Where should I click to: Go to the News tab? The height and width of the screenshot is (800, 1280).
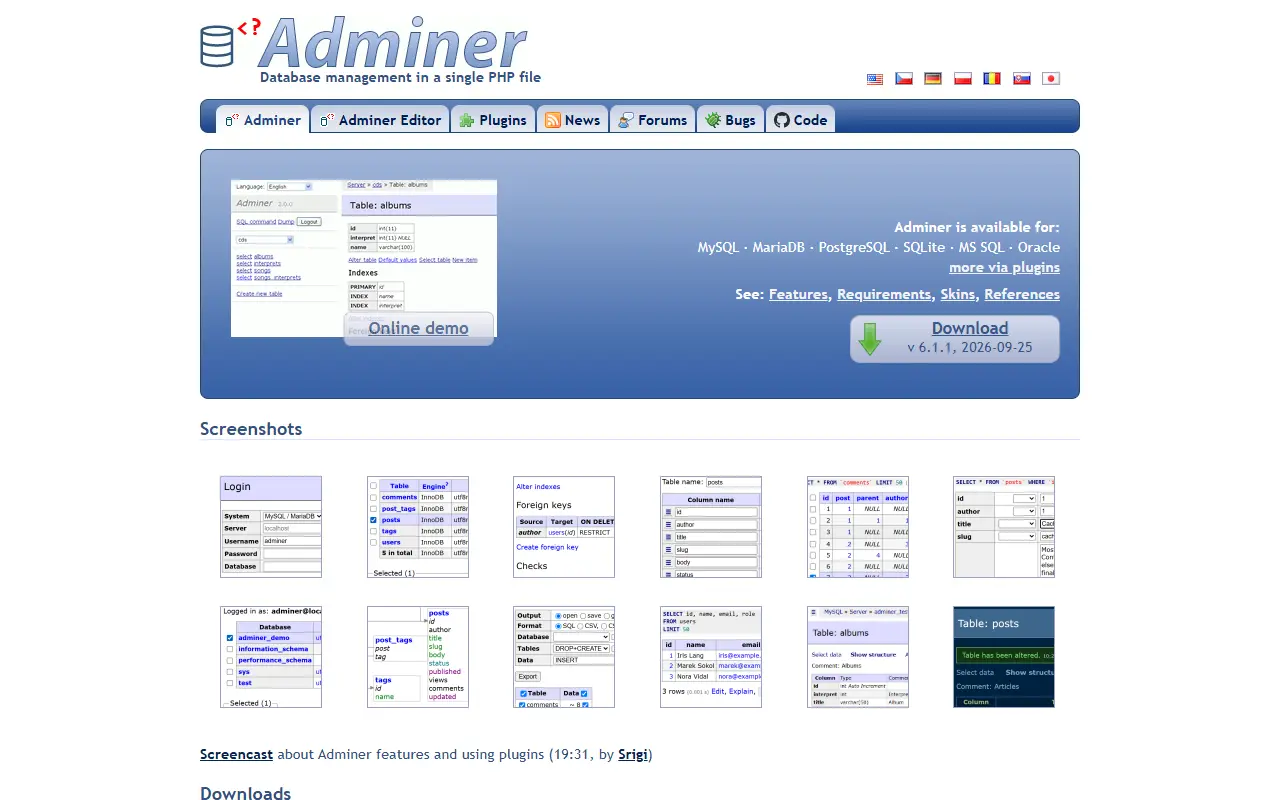point(572,120)
